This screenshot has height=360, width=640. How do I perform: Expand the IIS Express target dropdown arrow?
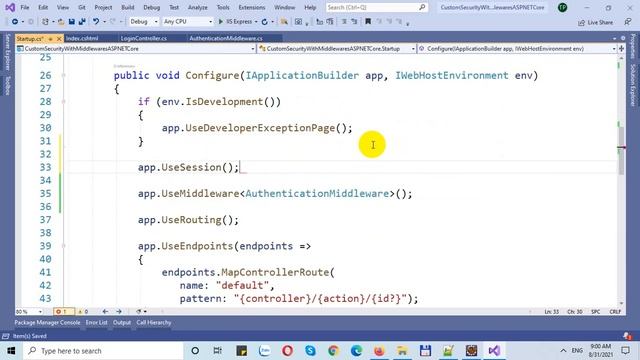[x=256, y=22]
